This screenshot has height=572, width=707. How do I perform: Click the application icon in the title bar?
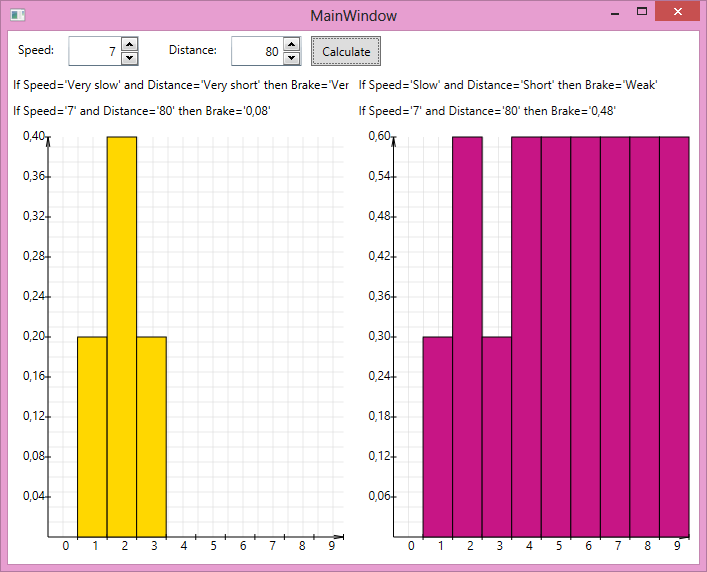pyautogui.click(x=16, y=15)
